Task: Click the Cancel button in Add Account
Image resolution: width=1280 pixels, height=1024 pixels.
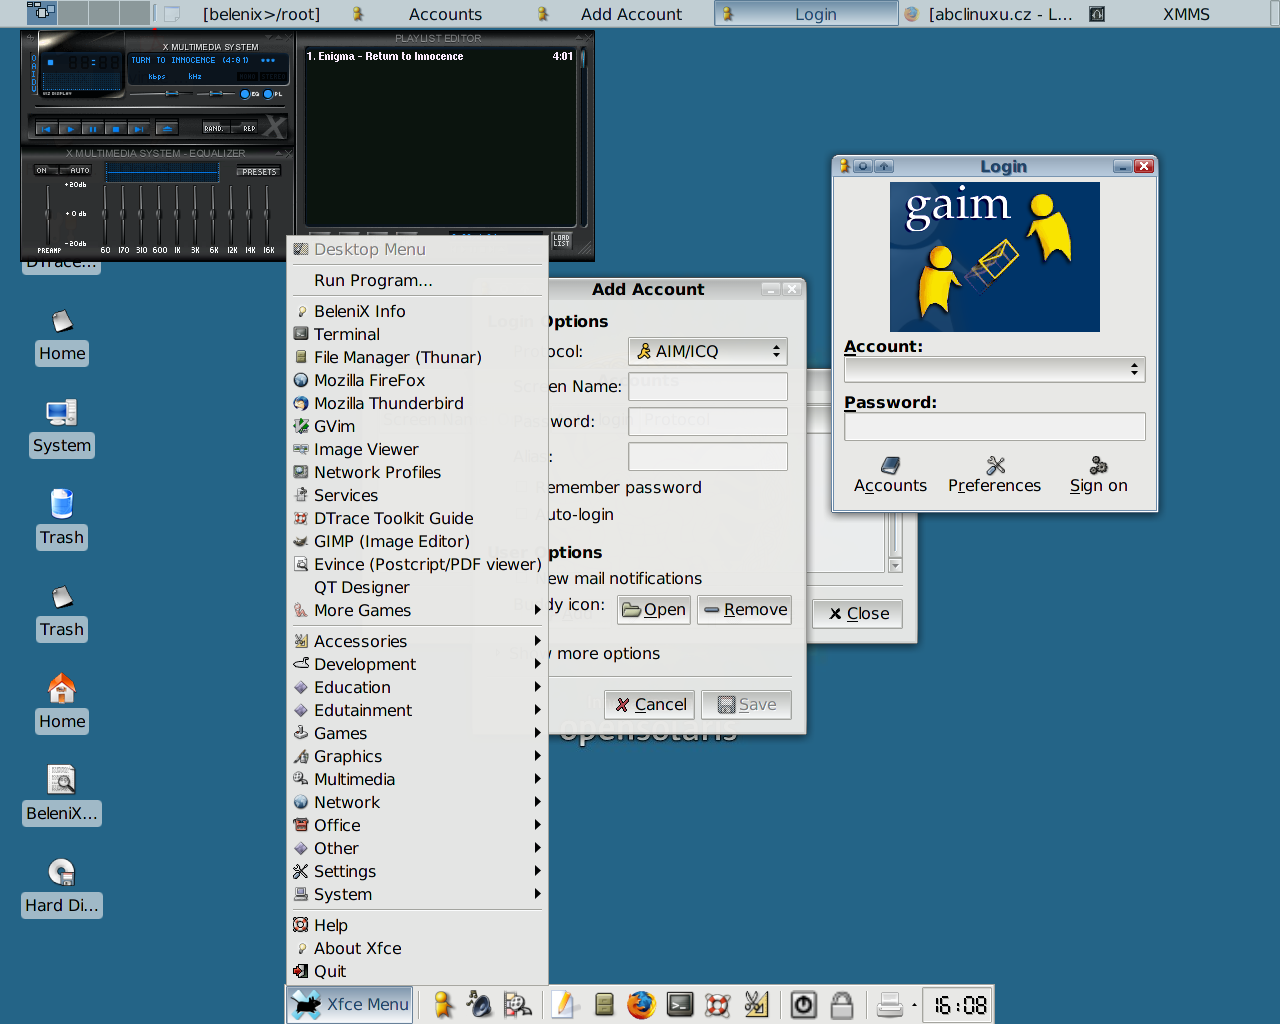Action: pyautogui.click(x=651, y=704)
